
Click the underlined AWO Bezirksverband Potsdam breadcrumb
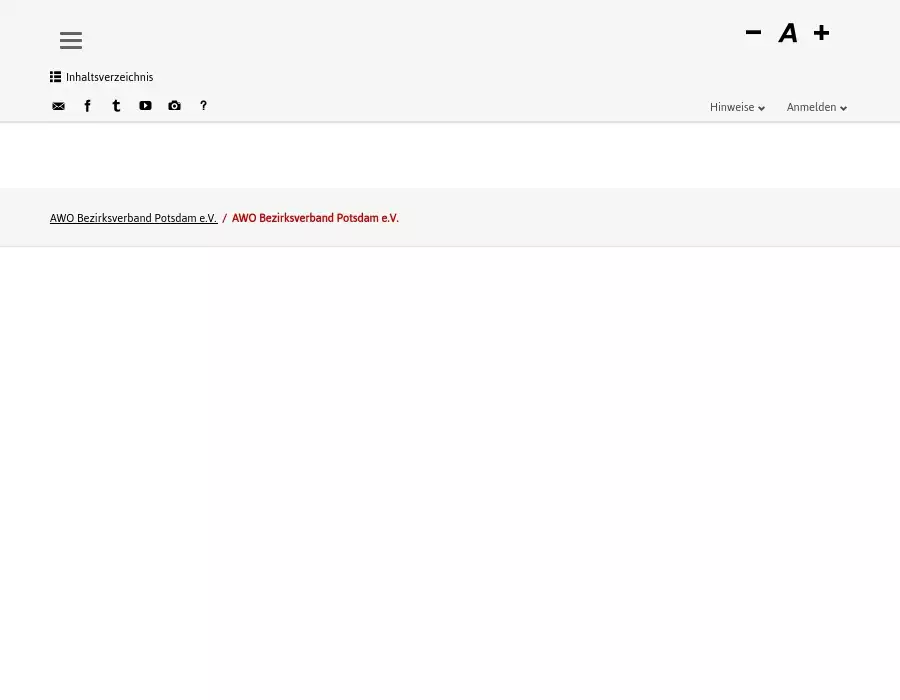133,218
